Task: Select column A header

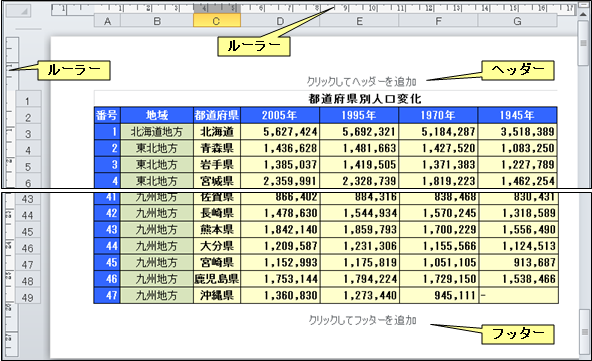Action: pyautogui.click(x=108, y=21)
